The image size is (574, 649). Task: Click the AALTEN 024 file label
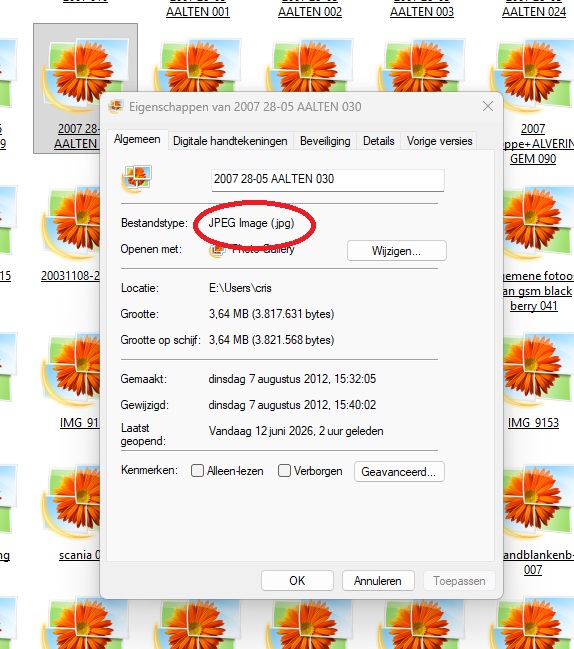pos(533,12)
